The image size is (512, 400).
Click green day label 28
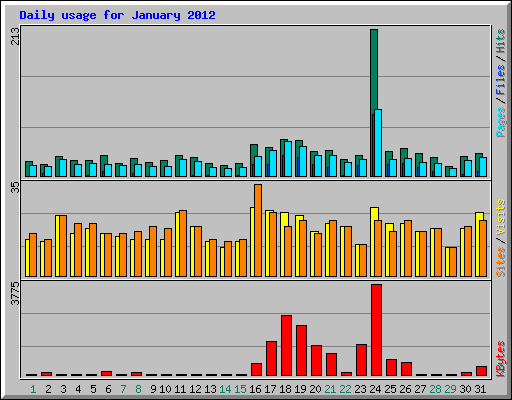pyautogui.click(x=435, y=389)
